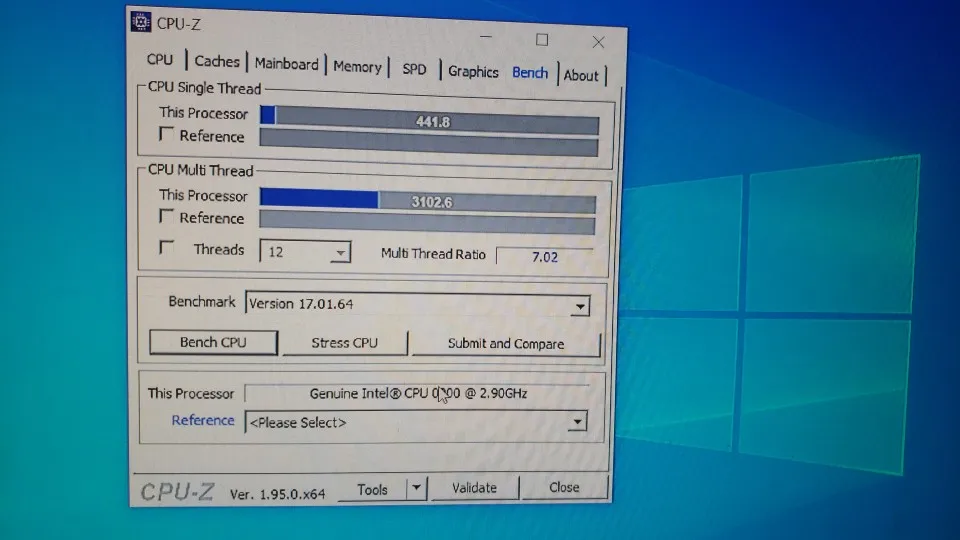The width and height of the screenshot is (960, 540).
Task: Switch to the CPU tab
Action: point(160,60)
